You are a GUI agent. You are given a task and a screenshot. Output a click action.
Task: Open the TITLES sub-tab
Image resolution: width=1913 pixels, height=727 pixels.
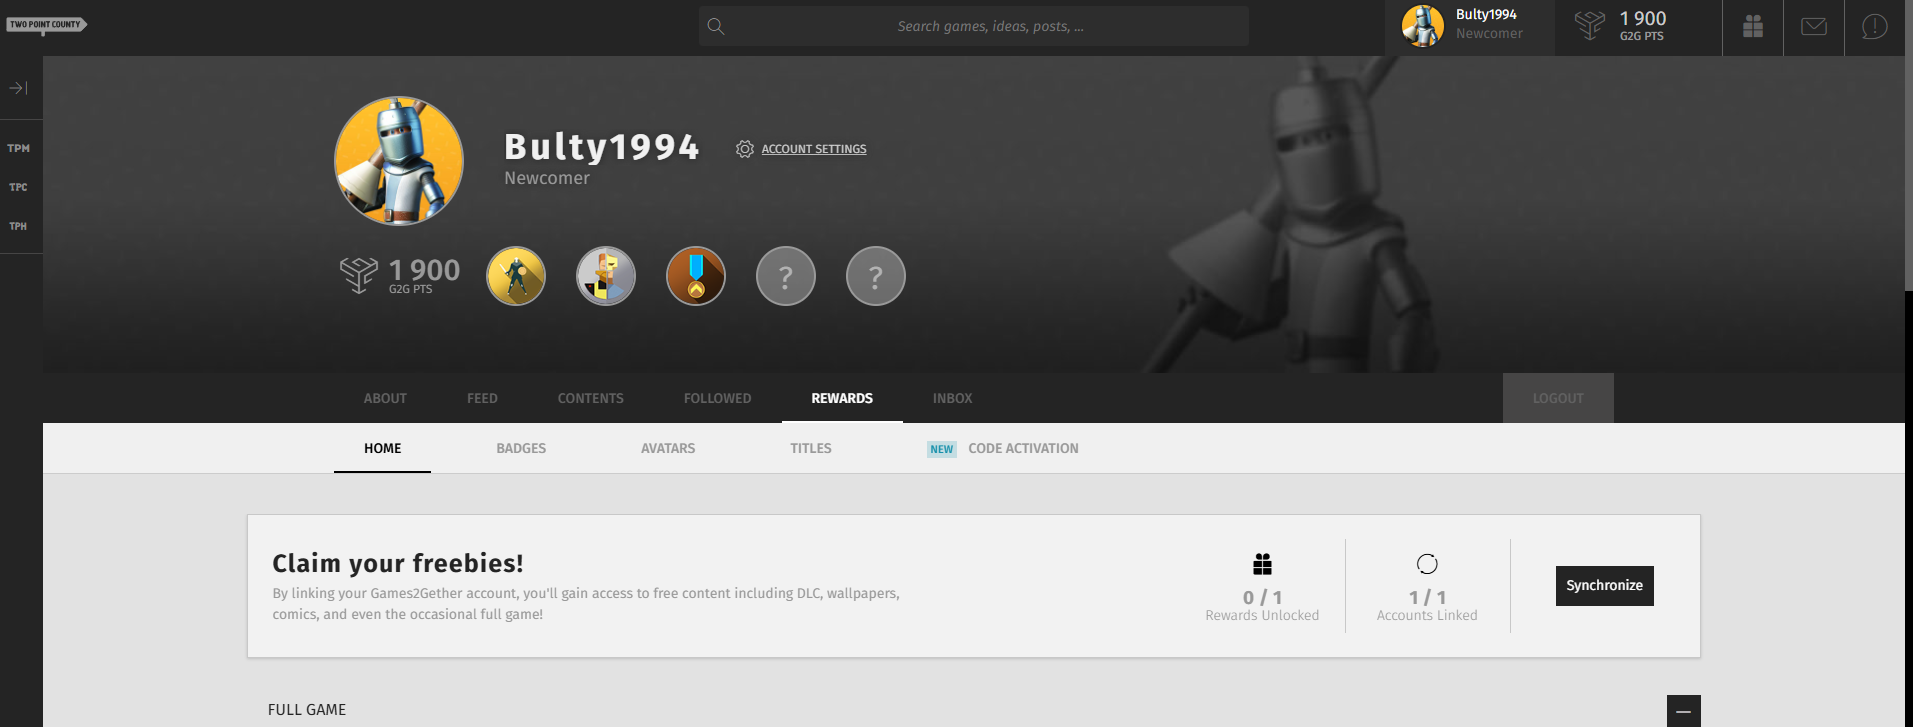tap(811, 448)
